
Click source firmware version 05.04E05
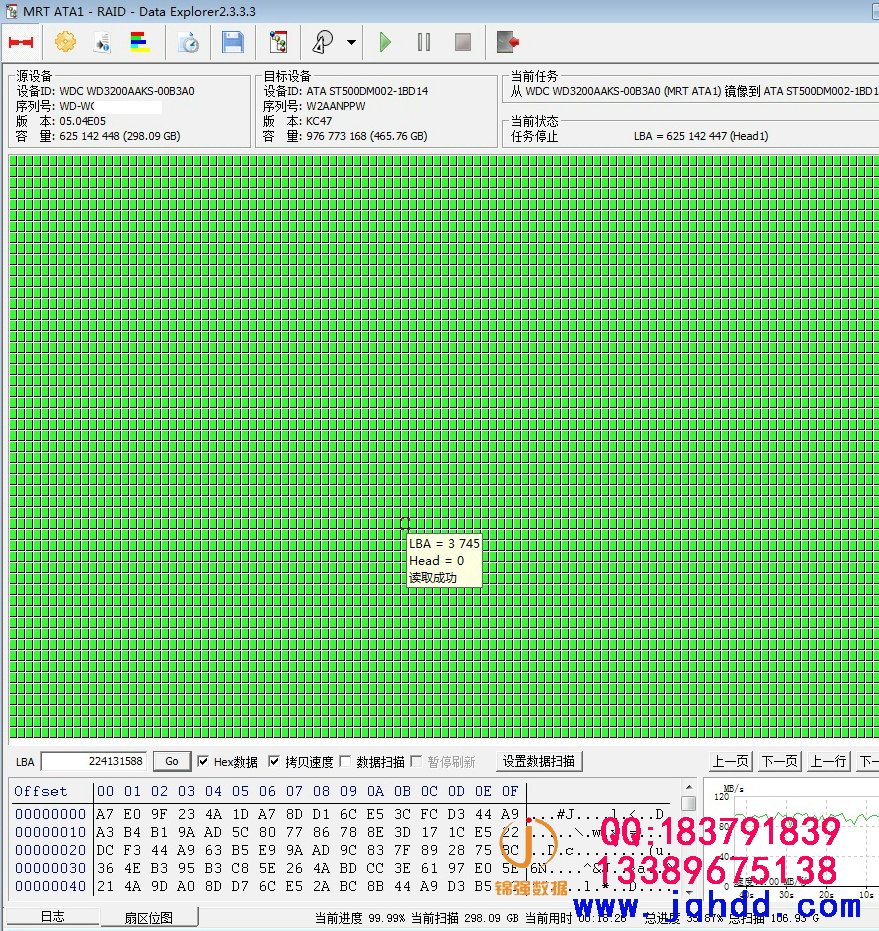point(83,121)
